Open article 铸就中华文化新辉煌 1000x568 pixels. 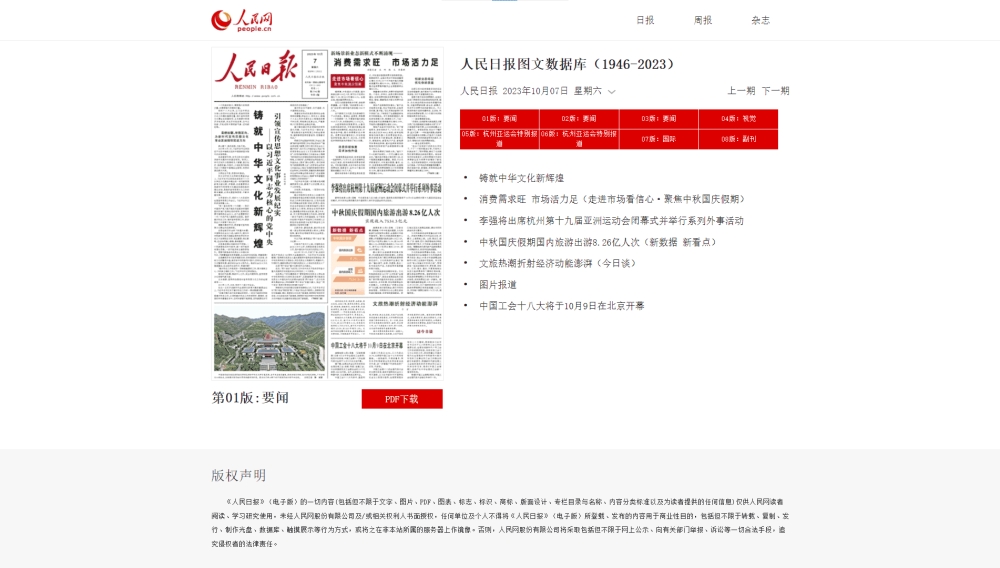522,178
